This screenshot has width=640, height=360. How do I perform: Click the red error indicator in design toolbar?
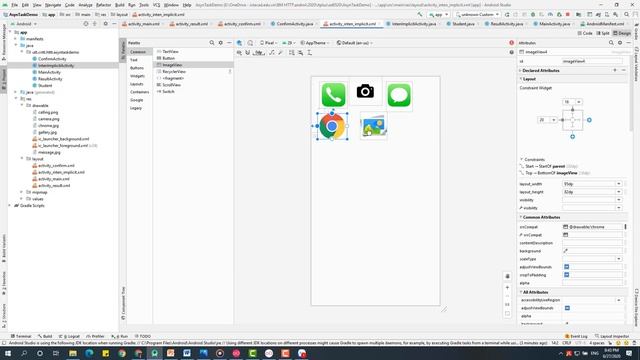[511, 42]
